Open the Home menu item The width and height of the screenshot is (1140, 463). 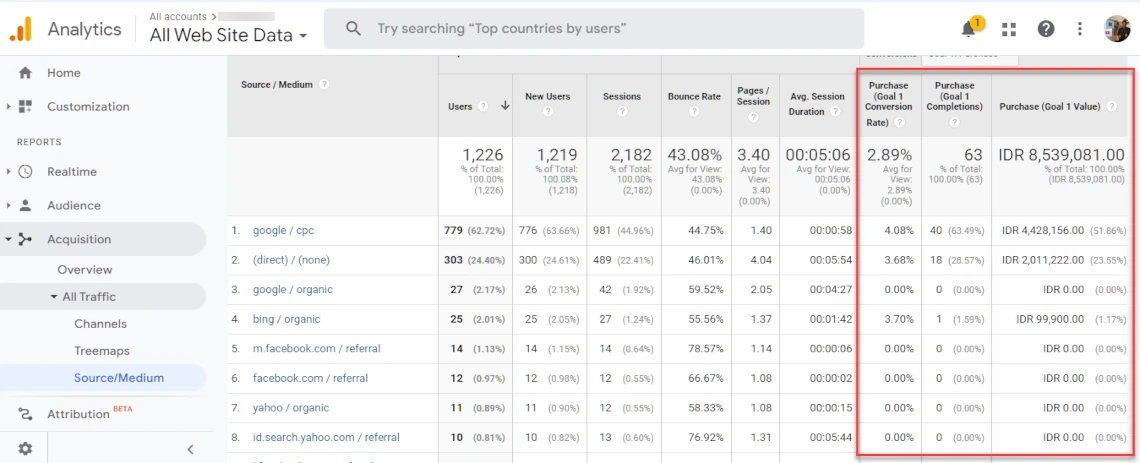point(64,73)
